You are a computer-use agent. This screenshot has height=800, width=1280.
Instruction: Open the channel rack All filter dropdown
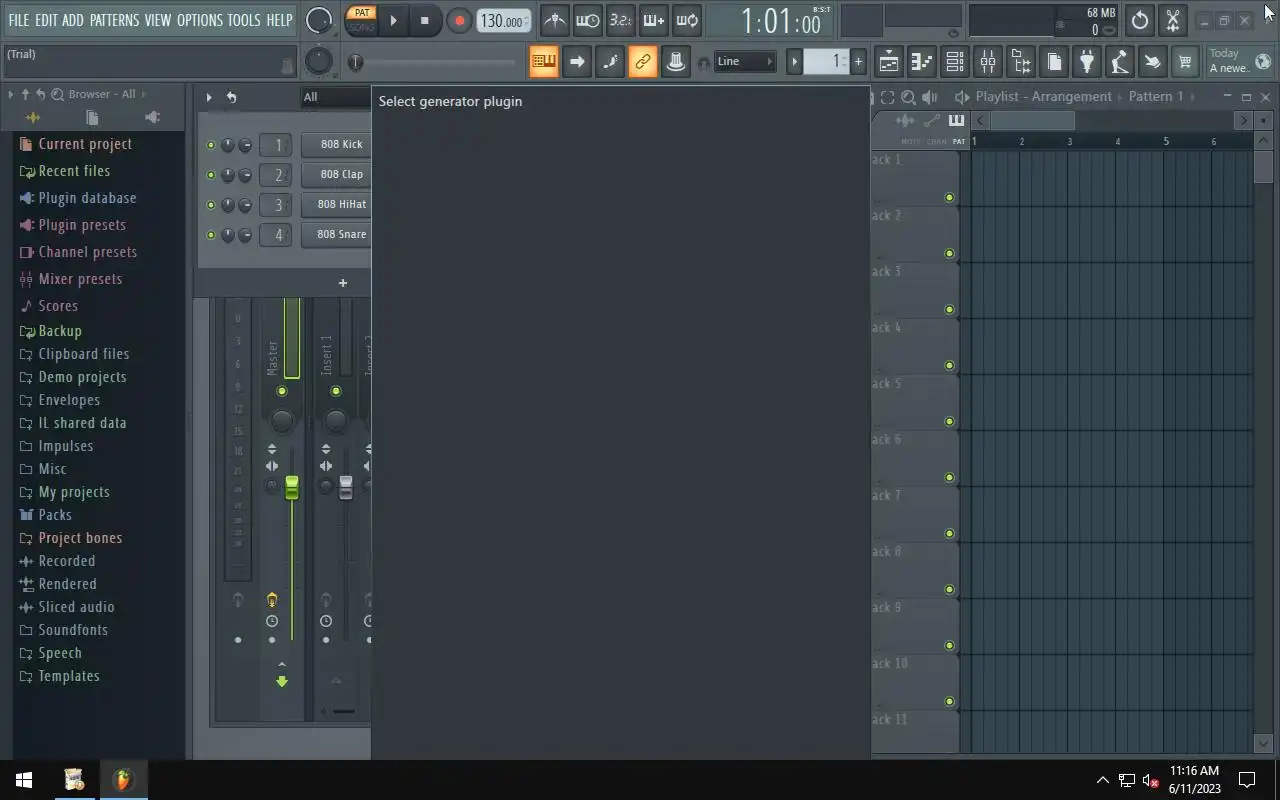click(336, 97)
